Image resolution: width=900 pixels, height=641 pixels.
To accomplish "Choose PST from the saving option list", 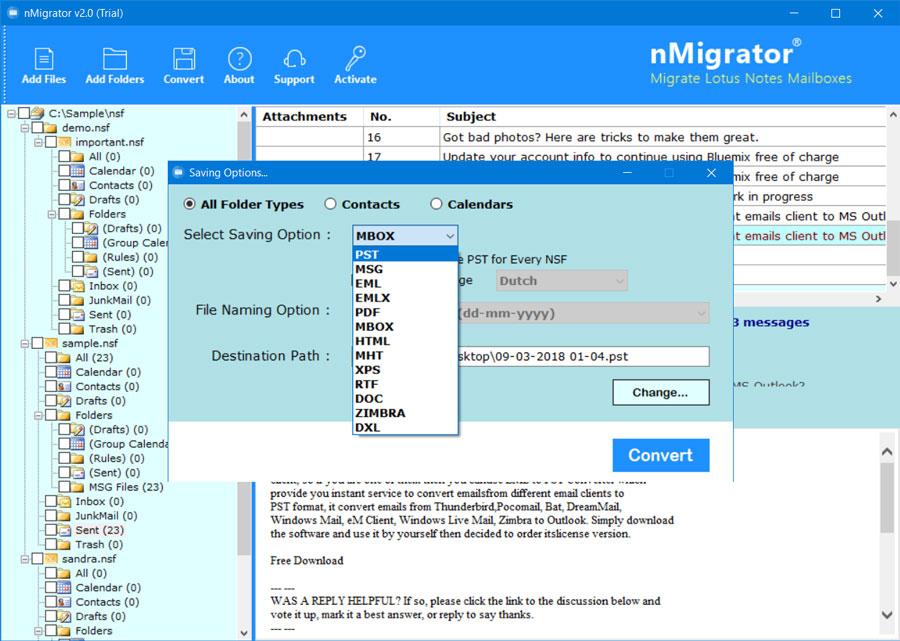I will click(x=405, y=255).
